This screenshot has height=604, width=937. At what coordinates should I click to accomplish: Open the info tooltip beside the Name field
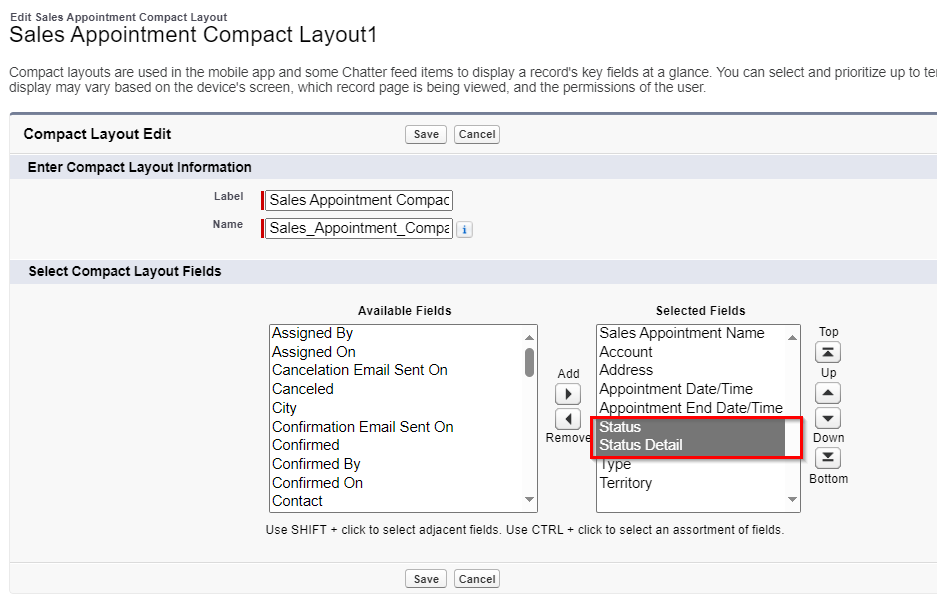point(464,229)
